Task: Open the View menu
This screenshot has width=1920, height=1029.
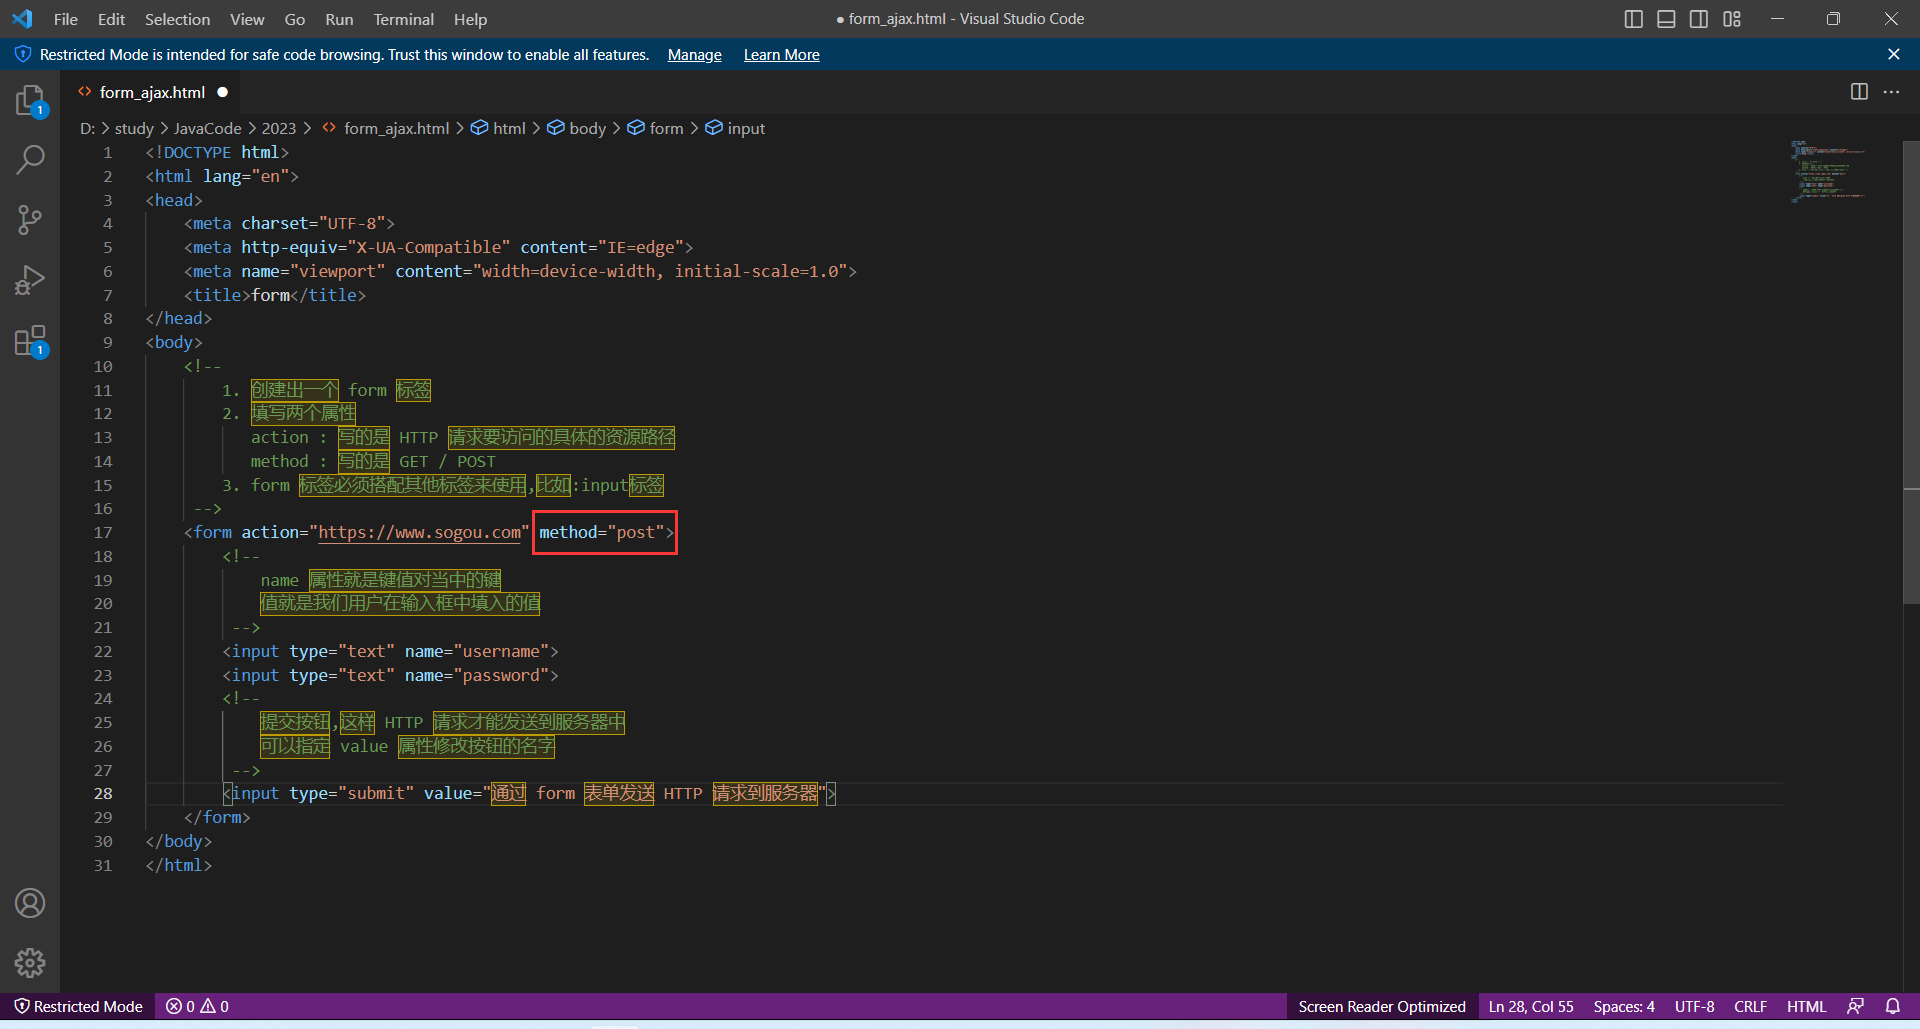Action: tap(247, 19)
